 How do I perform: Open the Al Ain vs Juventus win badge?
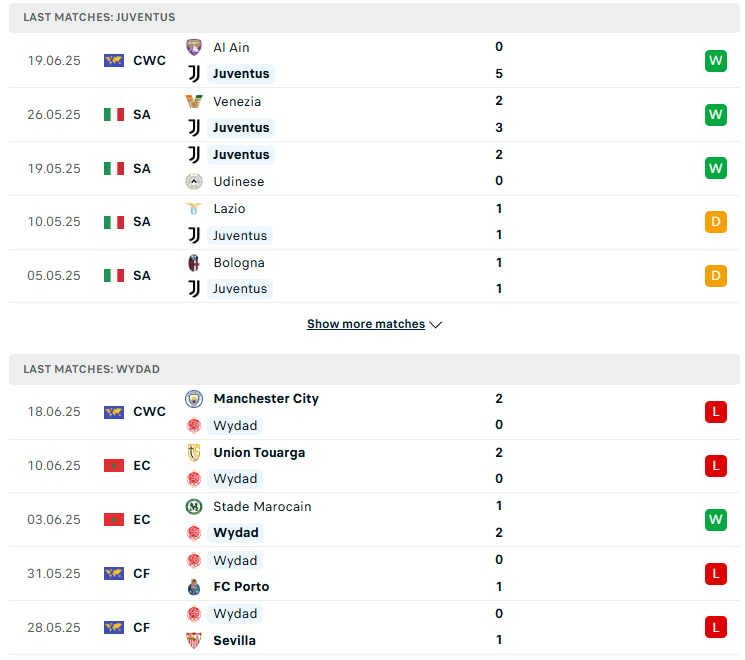coord(716,60)
